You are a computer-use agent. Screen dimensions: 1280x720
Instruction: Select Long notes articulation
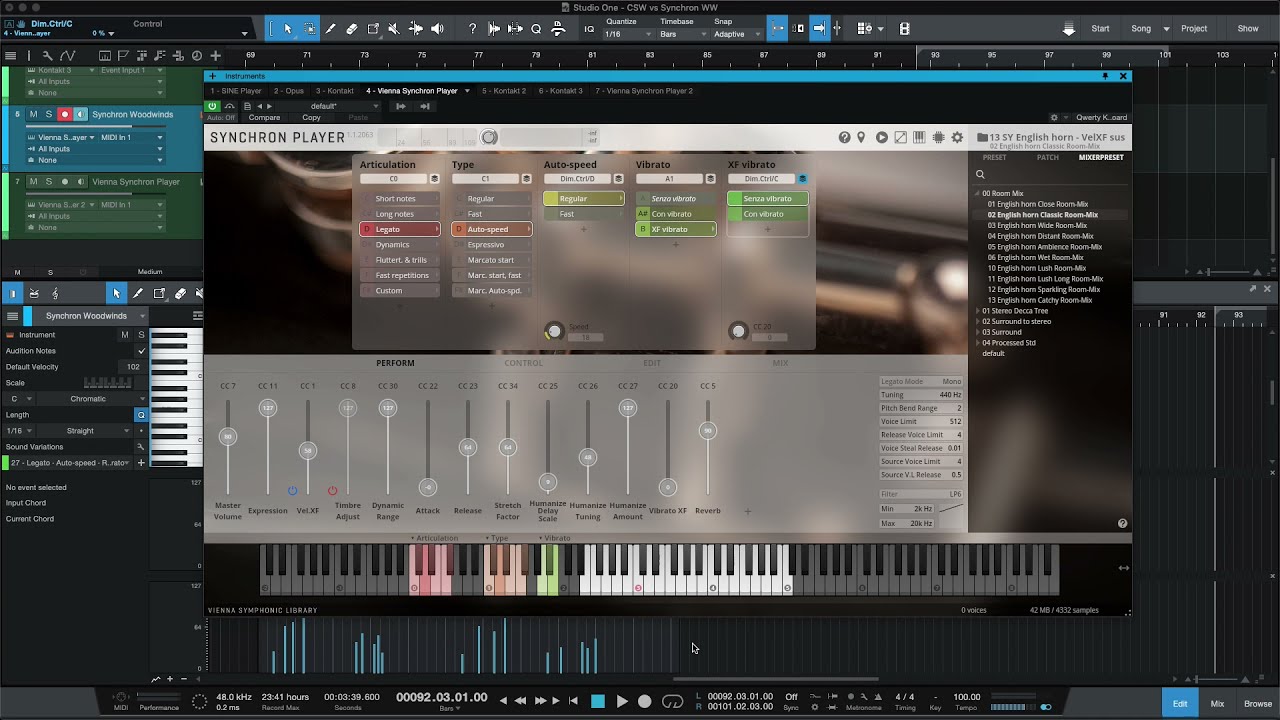click(x=400, y=214)
